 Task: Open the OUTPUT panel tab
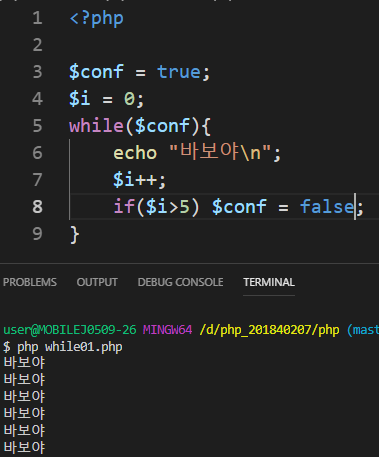coord(97,282)
